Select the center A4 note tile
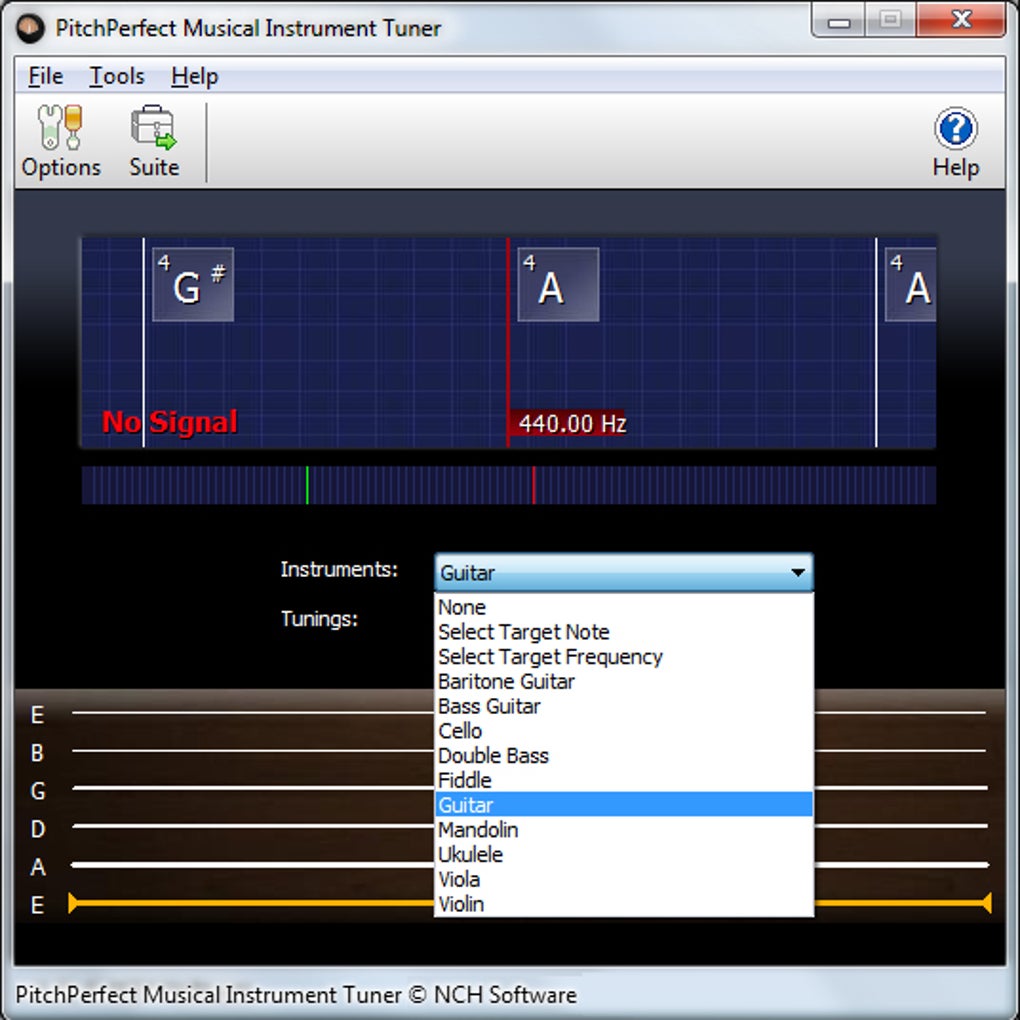Image resolution: width=1020 pixels, height=1020 pixels. pyautogui.click(x=558, y=284)
